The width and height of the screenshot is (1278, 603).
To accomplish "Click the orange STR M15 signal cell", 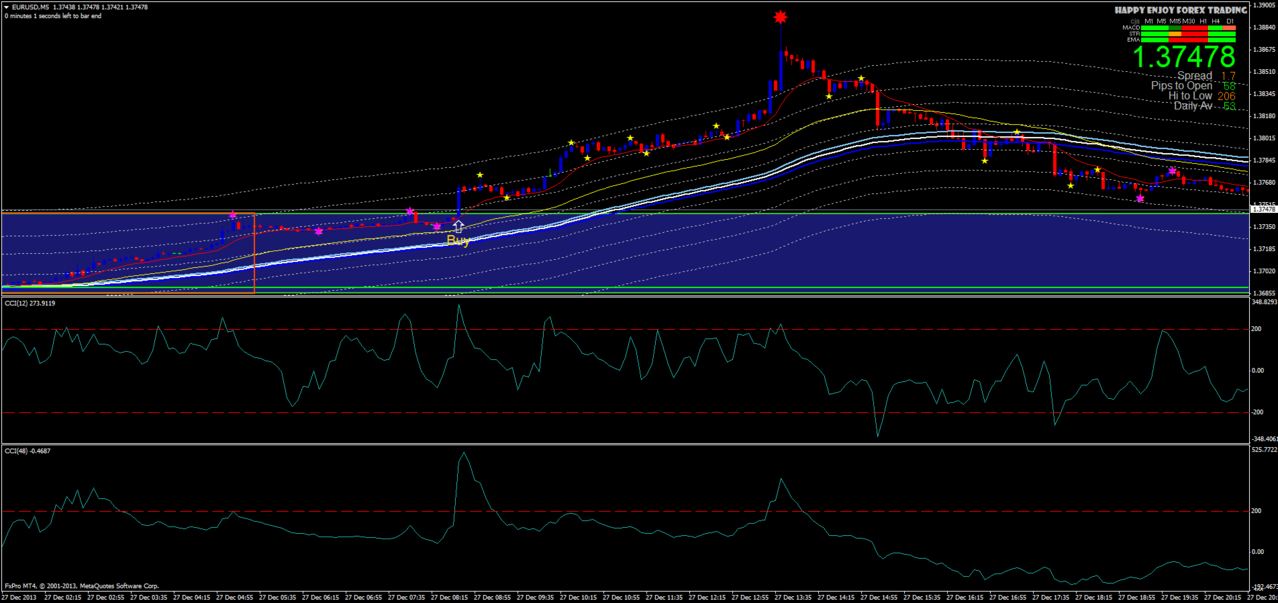I will 1175,34.
